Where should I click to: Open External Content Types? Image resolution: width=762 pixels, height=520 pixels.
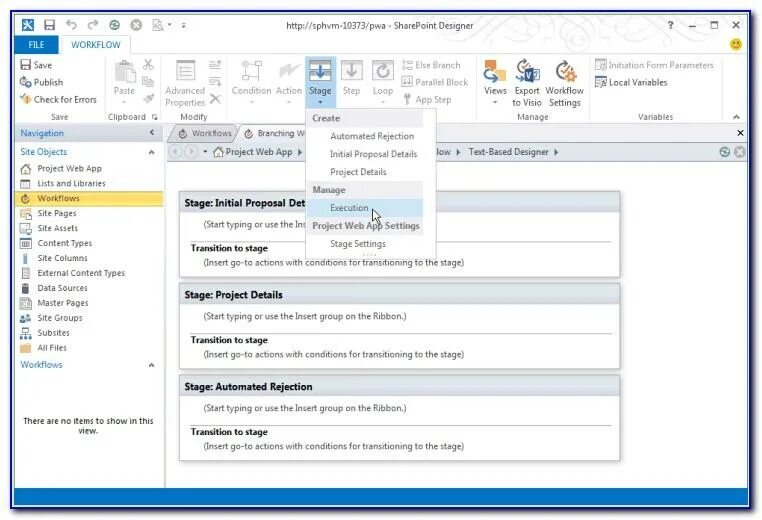[81, 273]
